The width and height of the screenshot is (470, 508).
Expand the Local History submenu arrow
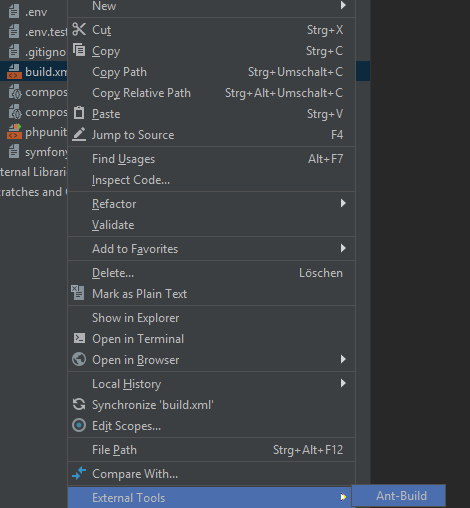click(x=343, y=383)
